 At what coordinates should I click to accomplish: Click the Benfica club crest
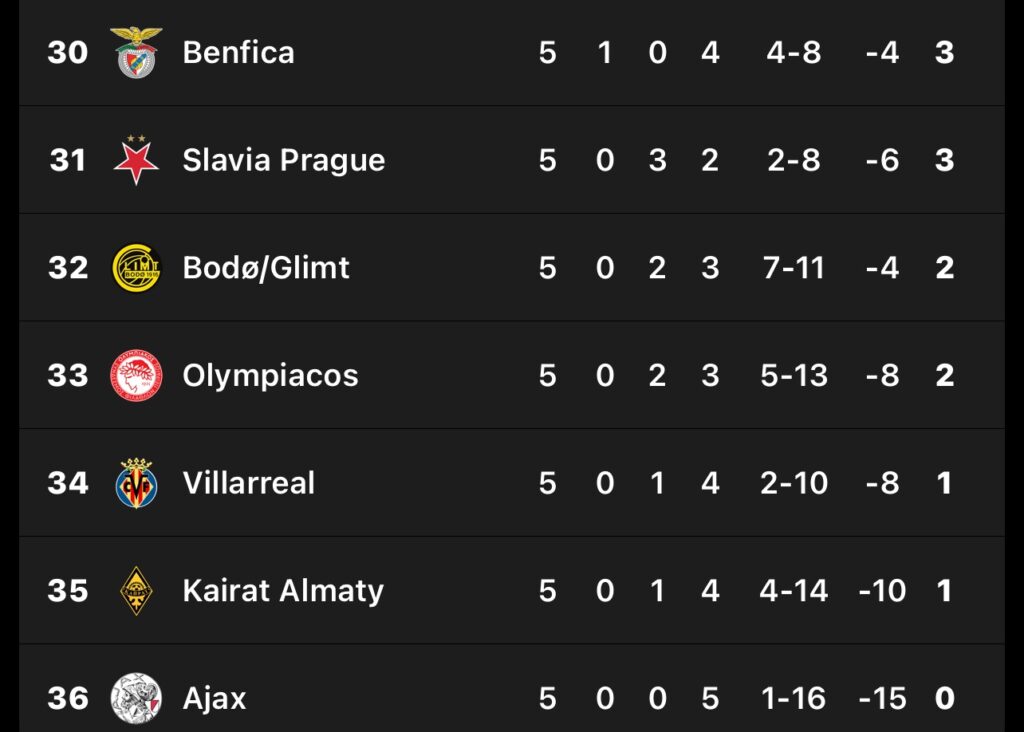point(136,52)
